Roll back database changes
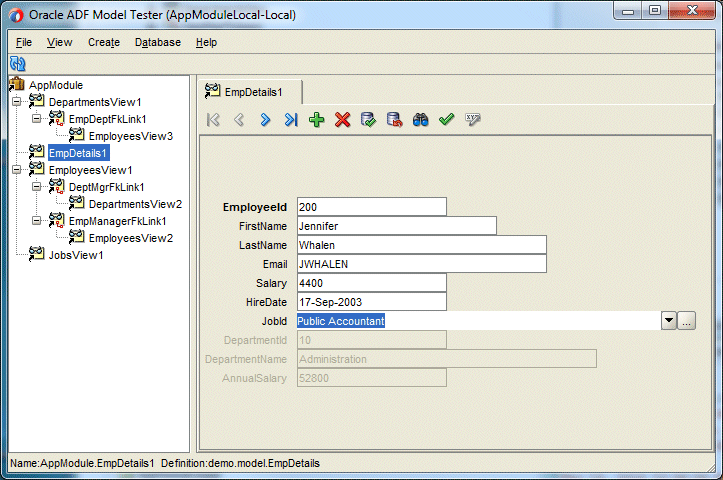723x480 pixels. (394, 120)
